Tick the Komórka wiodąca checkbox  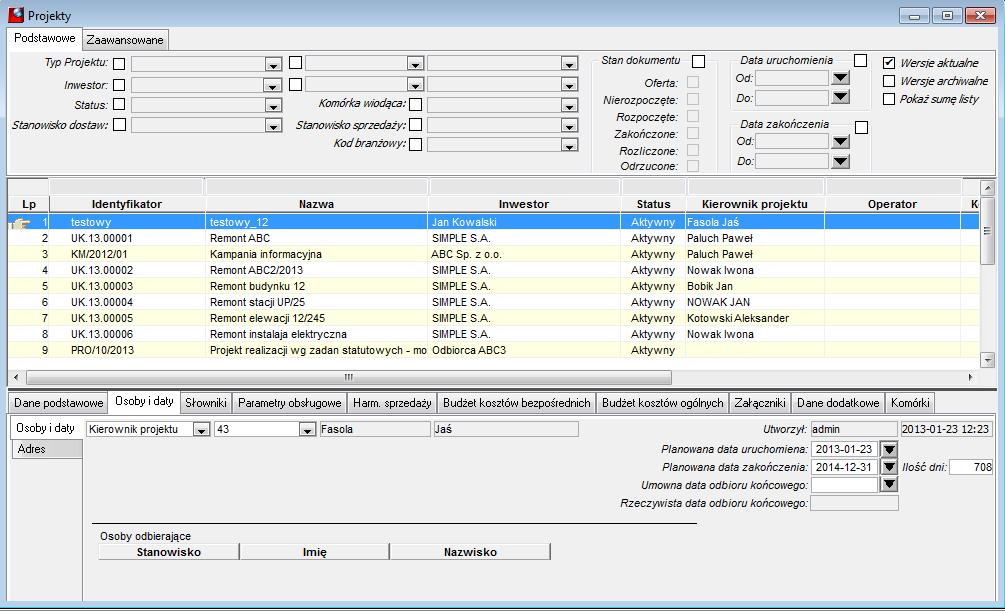coord(415,105)
